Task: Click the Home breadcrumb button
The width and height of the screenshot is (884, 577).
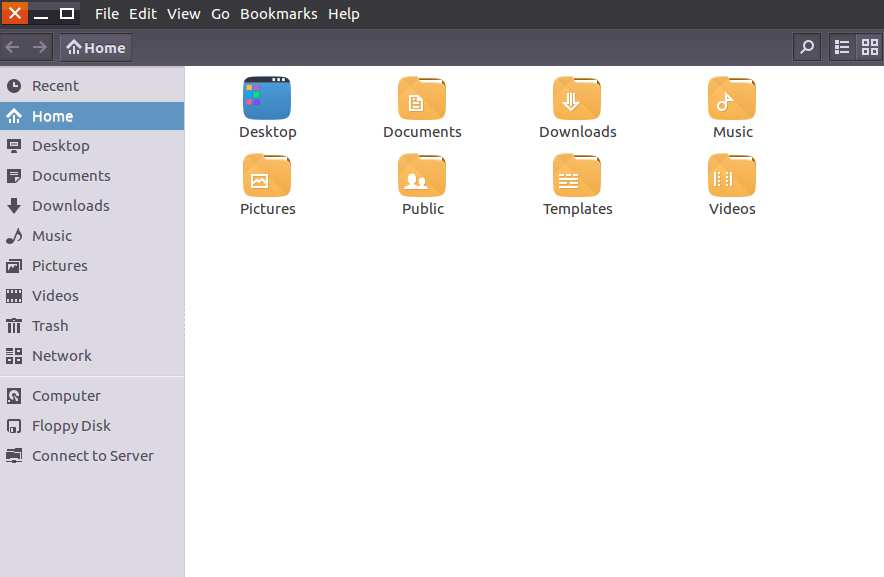Action: click(95, 47)
